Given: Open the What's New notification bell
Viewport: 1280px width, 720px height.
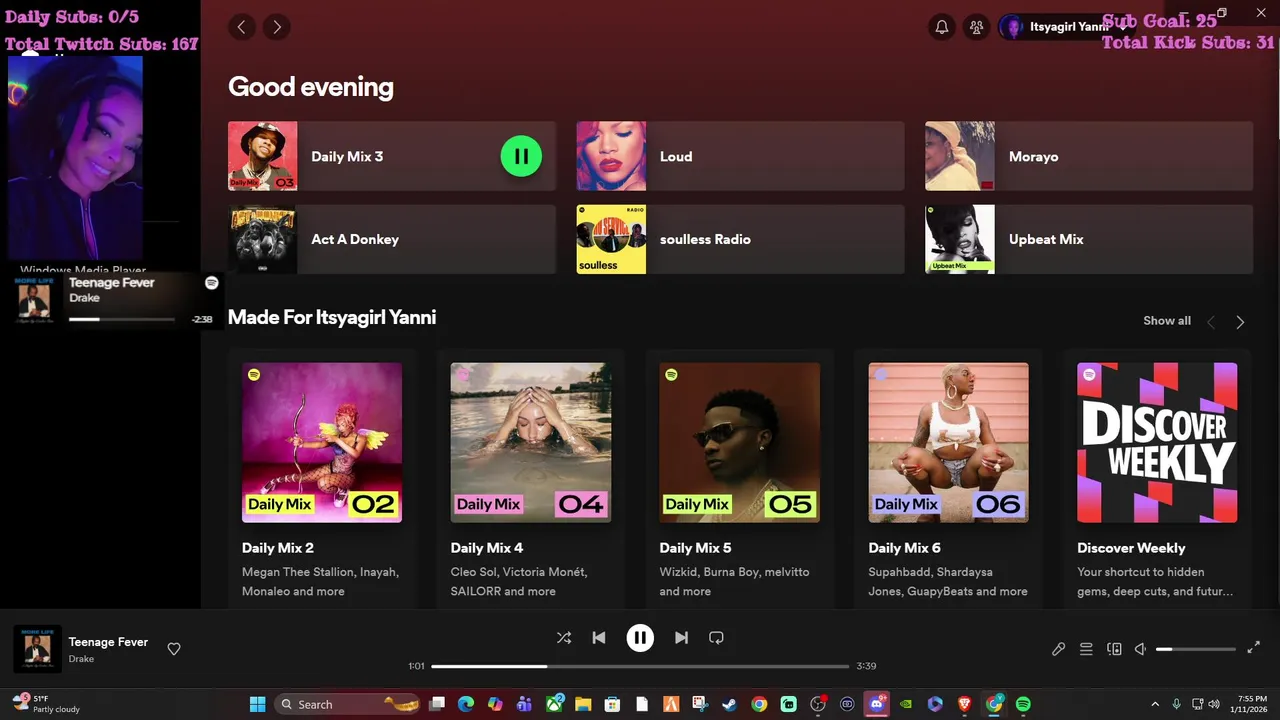Looking at the screenshot, I should [941, 27].
